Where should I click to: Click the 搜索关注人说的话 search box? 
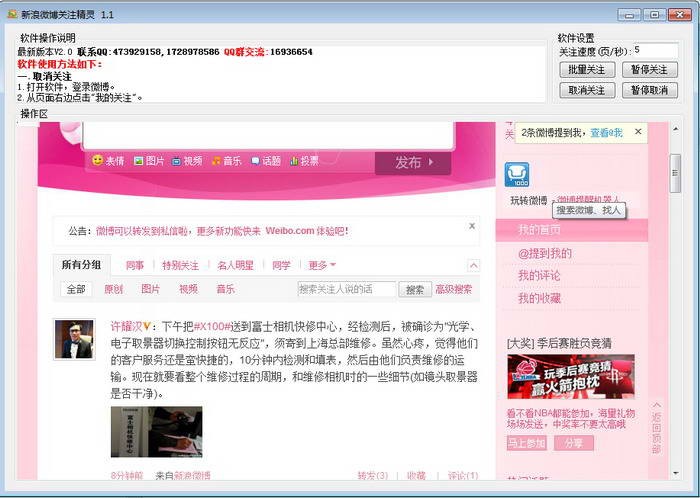346,289
